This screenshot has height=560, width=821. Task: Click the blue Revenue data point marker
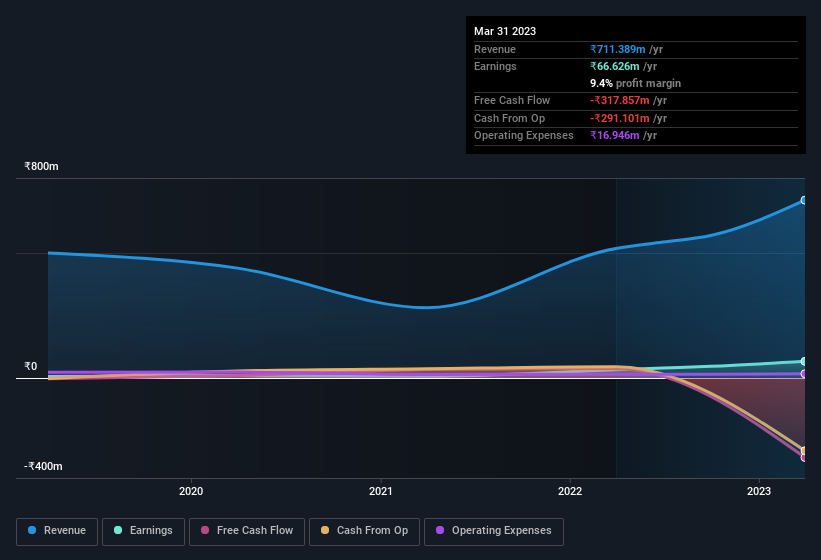(x=804, y=200)
